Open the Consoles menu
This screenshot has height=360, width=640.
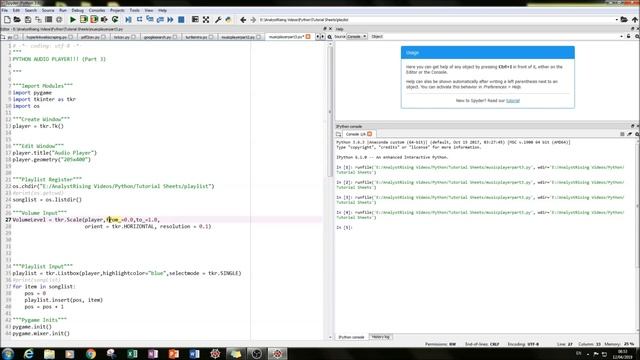(97, 10)
